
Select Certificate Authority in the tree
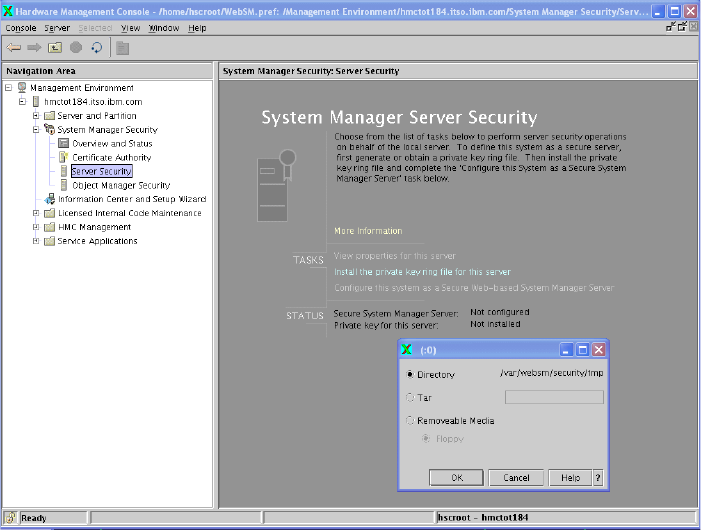click(x=112, y=157)
